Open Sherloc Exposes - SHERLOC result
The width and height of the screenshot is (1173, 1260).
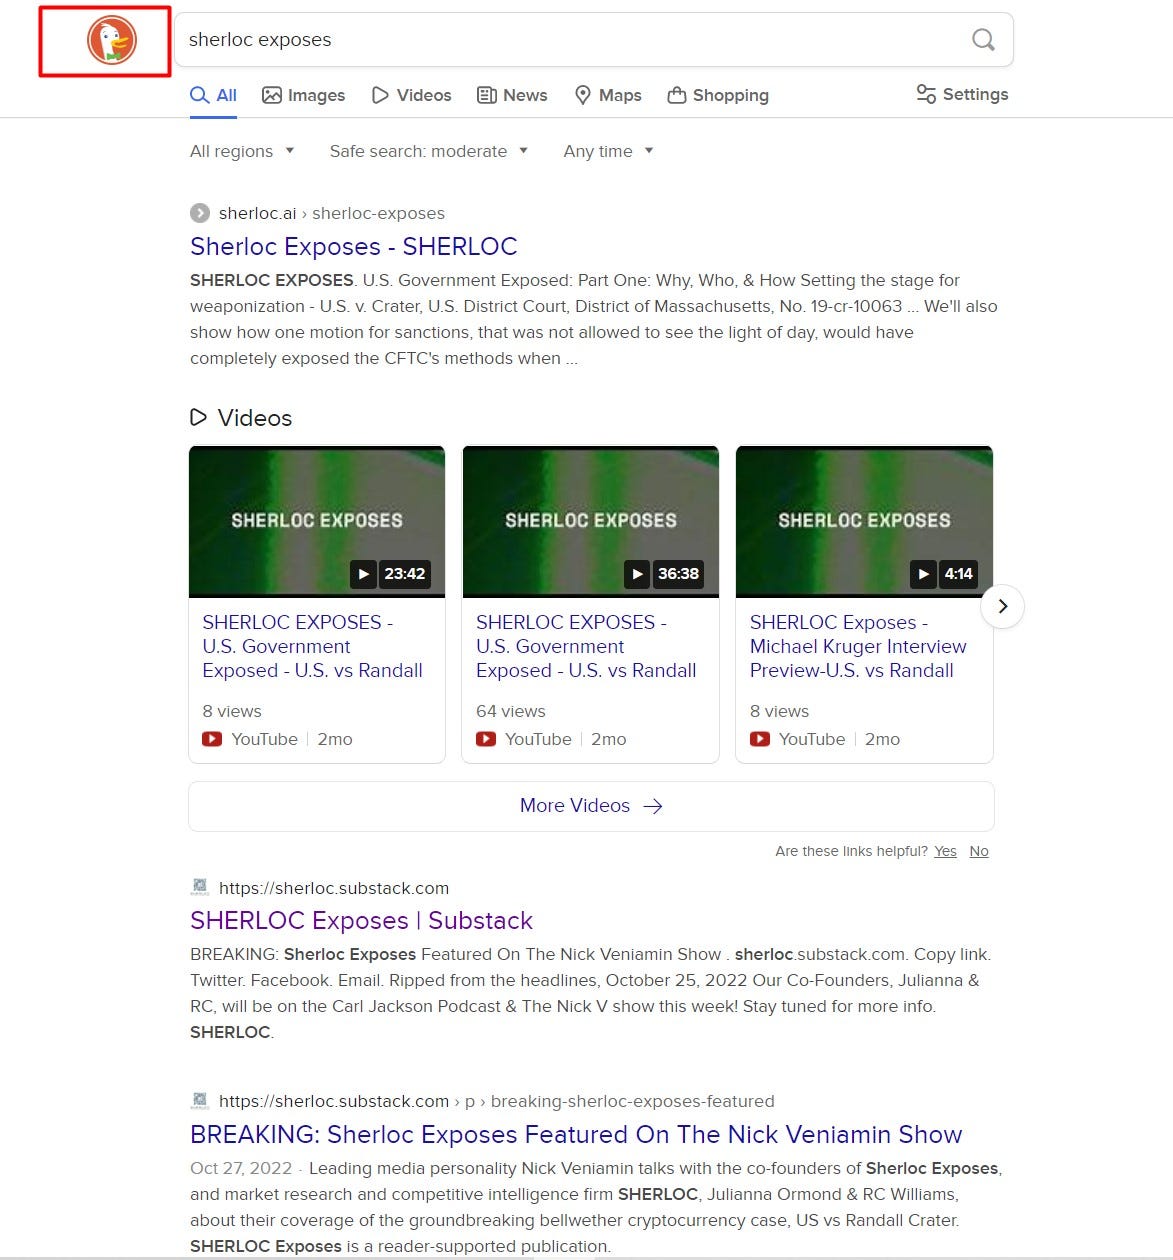coord(354,246)
